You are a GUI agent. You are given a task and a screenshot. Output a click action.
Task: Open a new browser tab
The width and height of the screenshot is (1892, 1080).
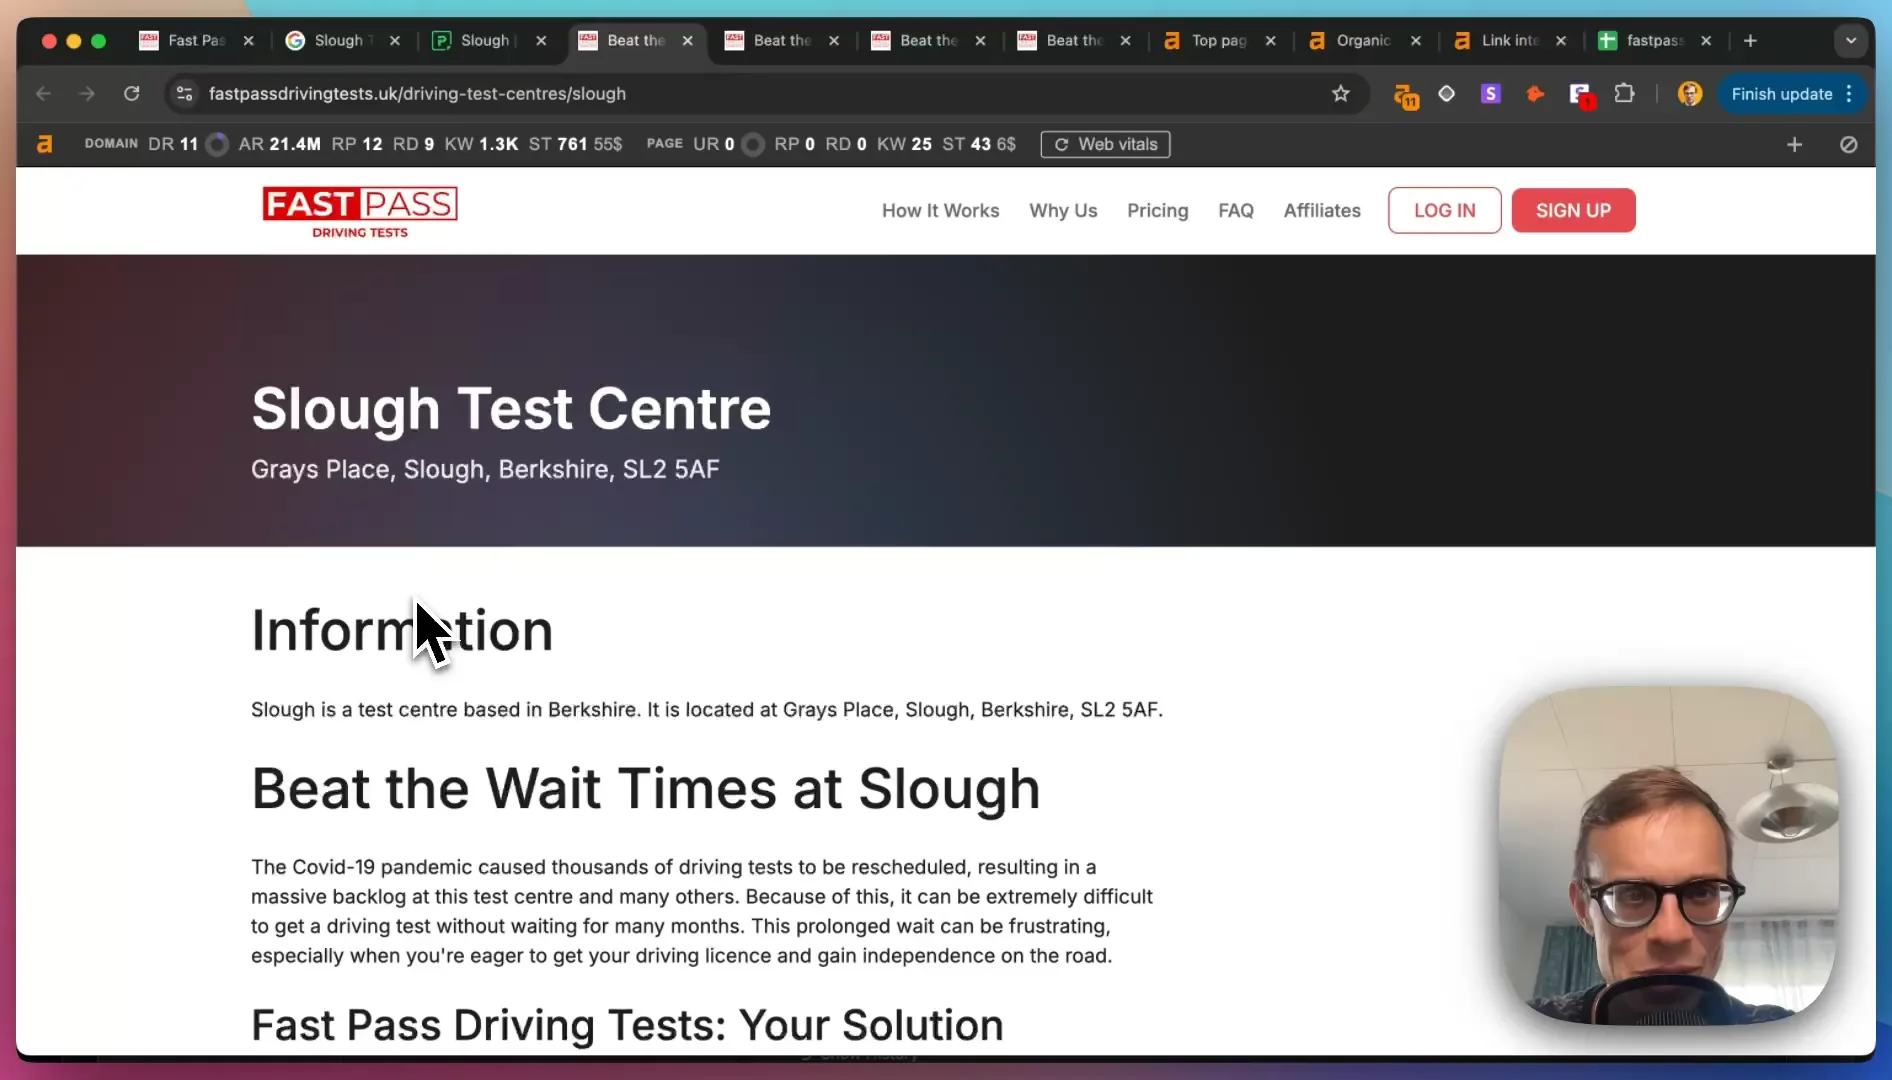tap(1750, 40)
